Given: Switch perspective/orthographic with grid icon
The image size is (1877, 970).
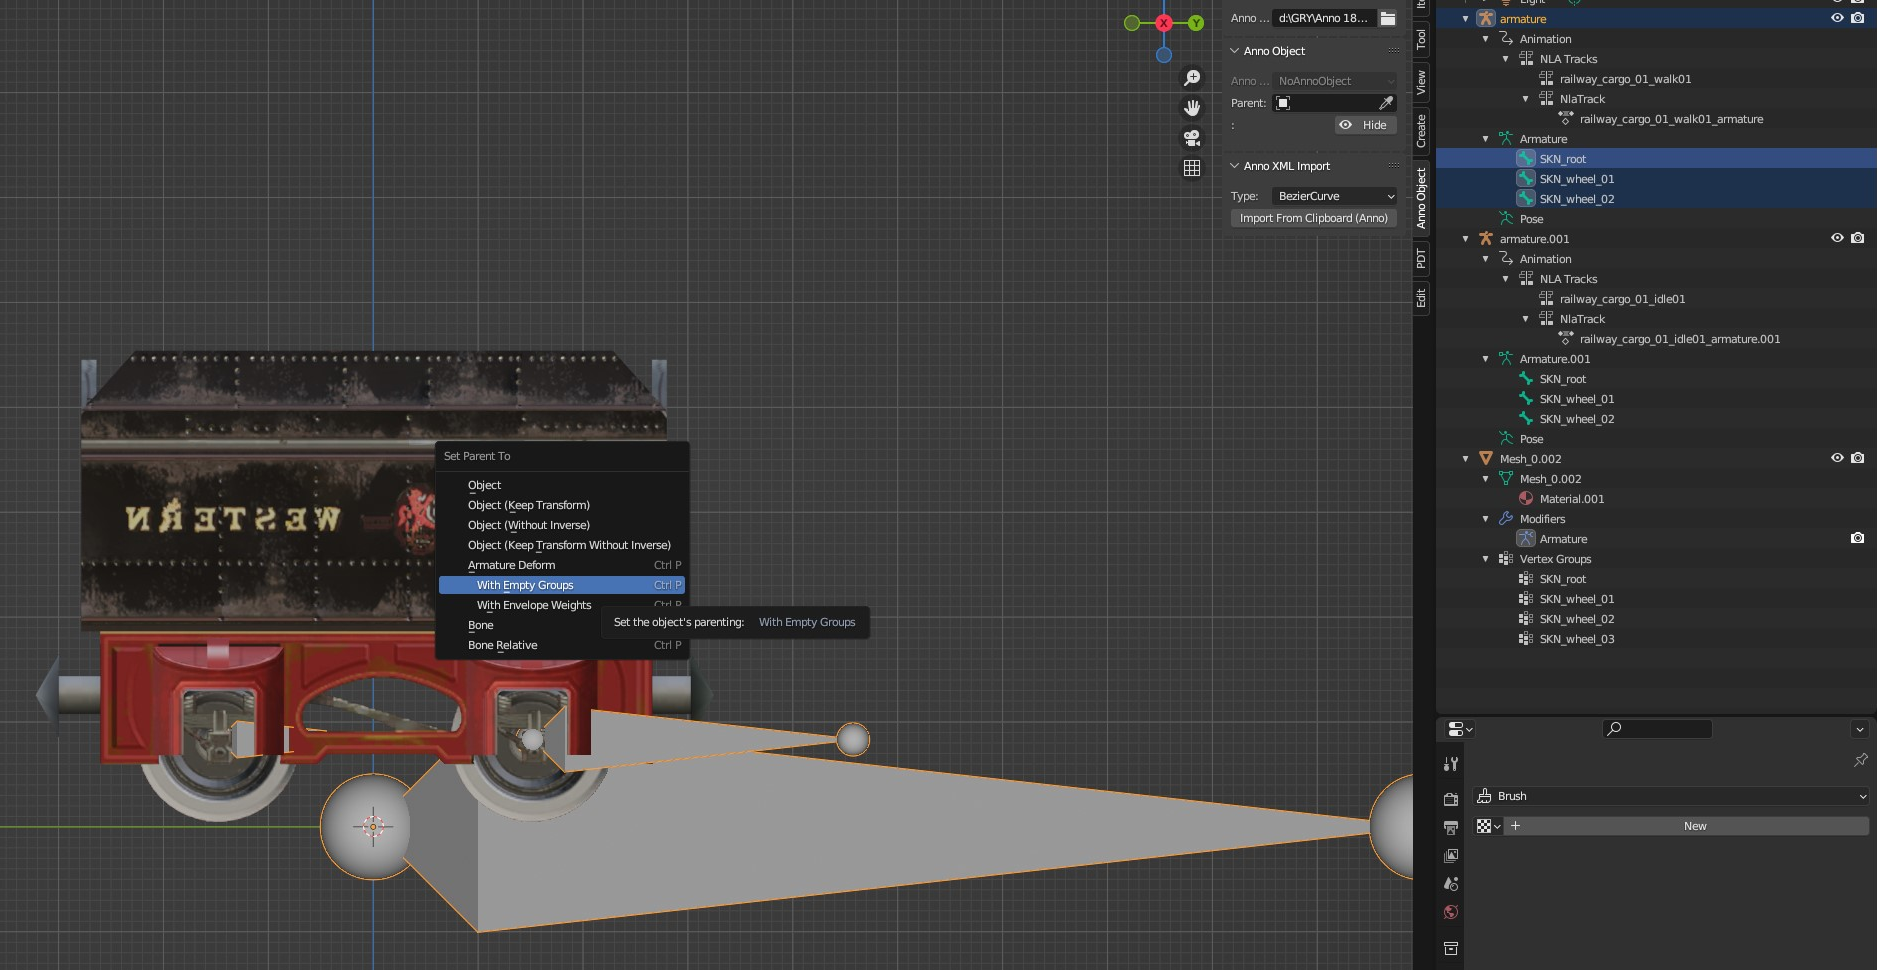Looking at the screenshot, I should pyautogui.click(x=1192, y=168).
